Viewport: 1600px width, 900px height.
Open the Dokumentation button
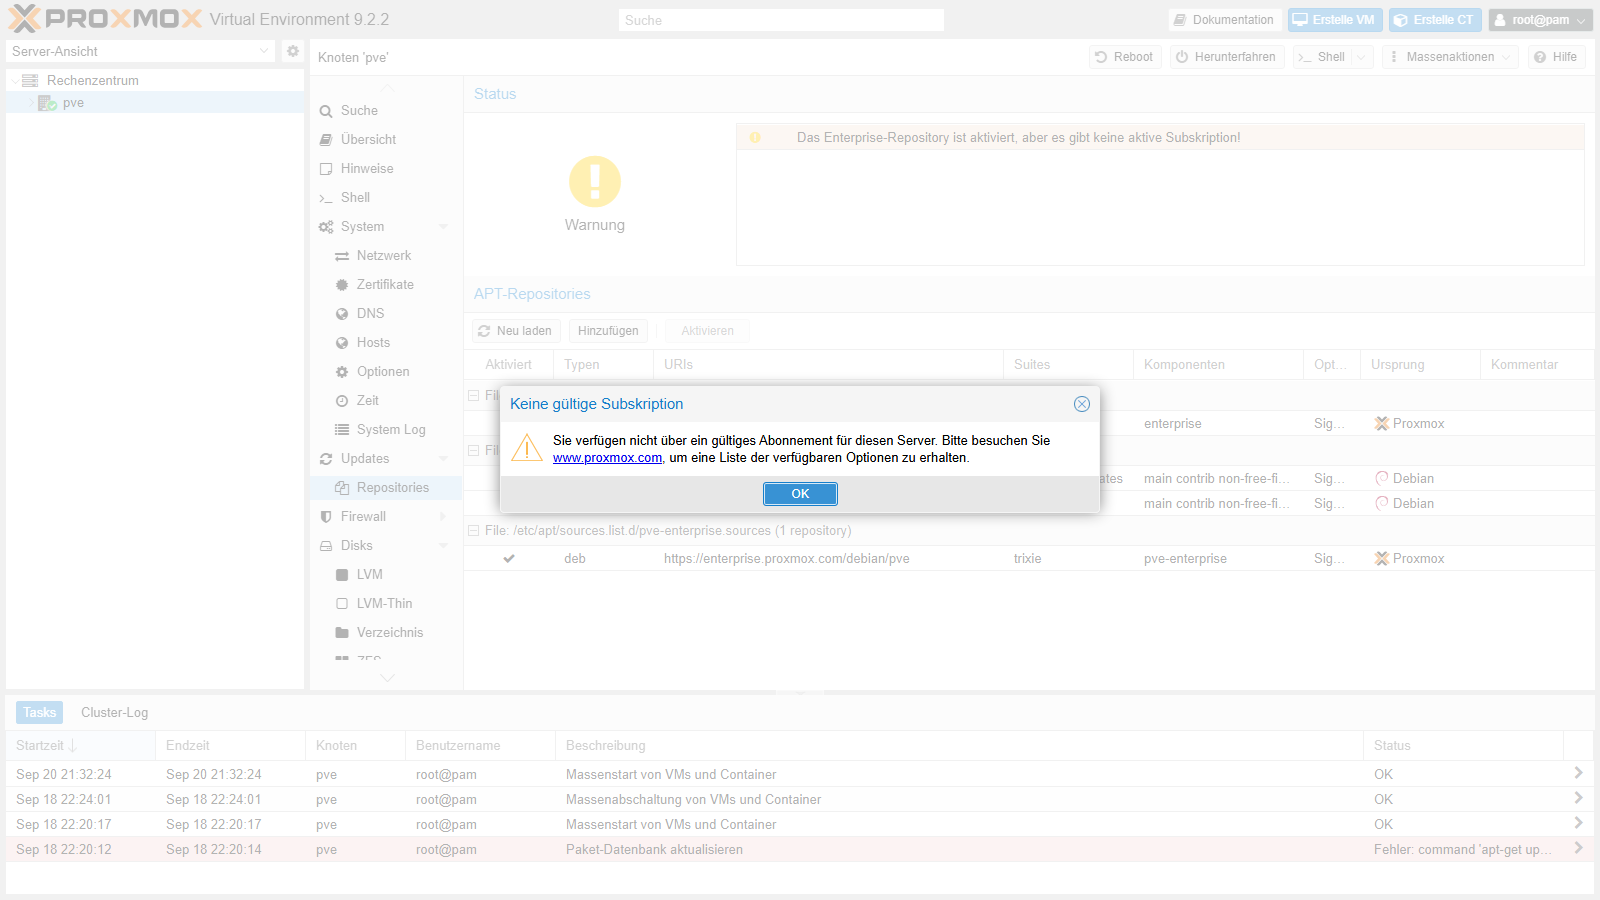click(x=1225, y=20)
